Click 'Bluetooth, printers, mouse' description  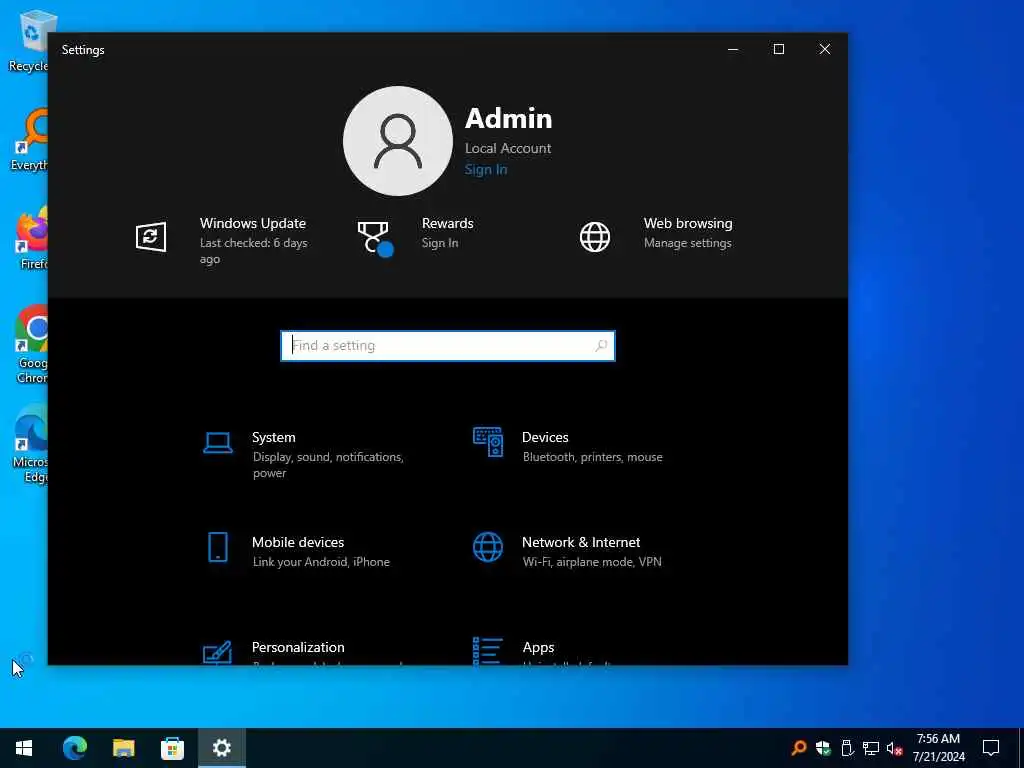[x=592, y=457]
